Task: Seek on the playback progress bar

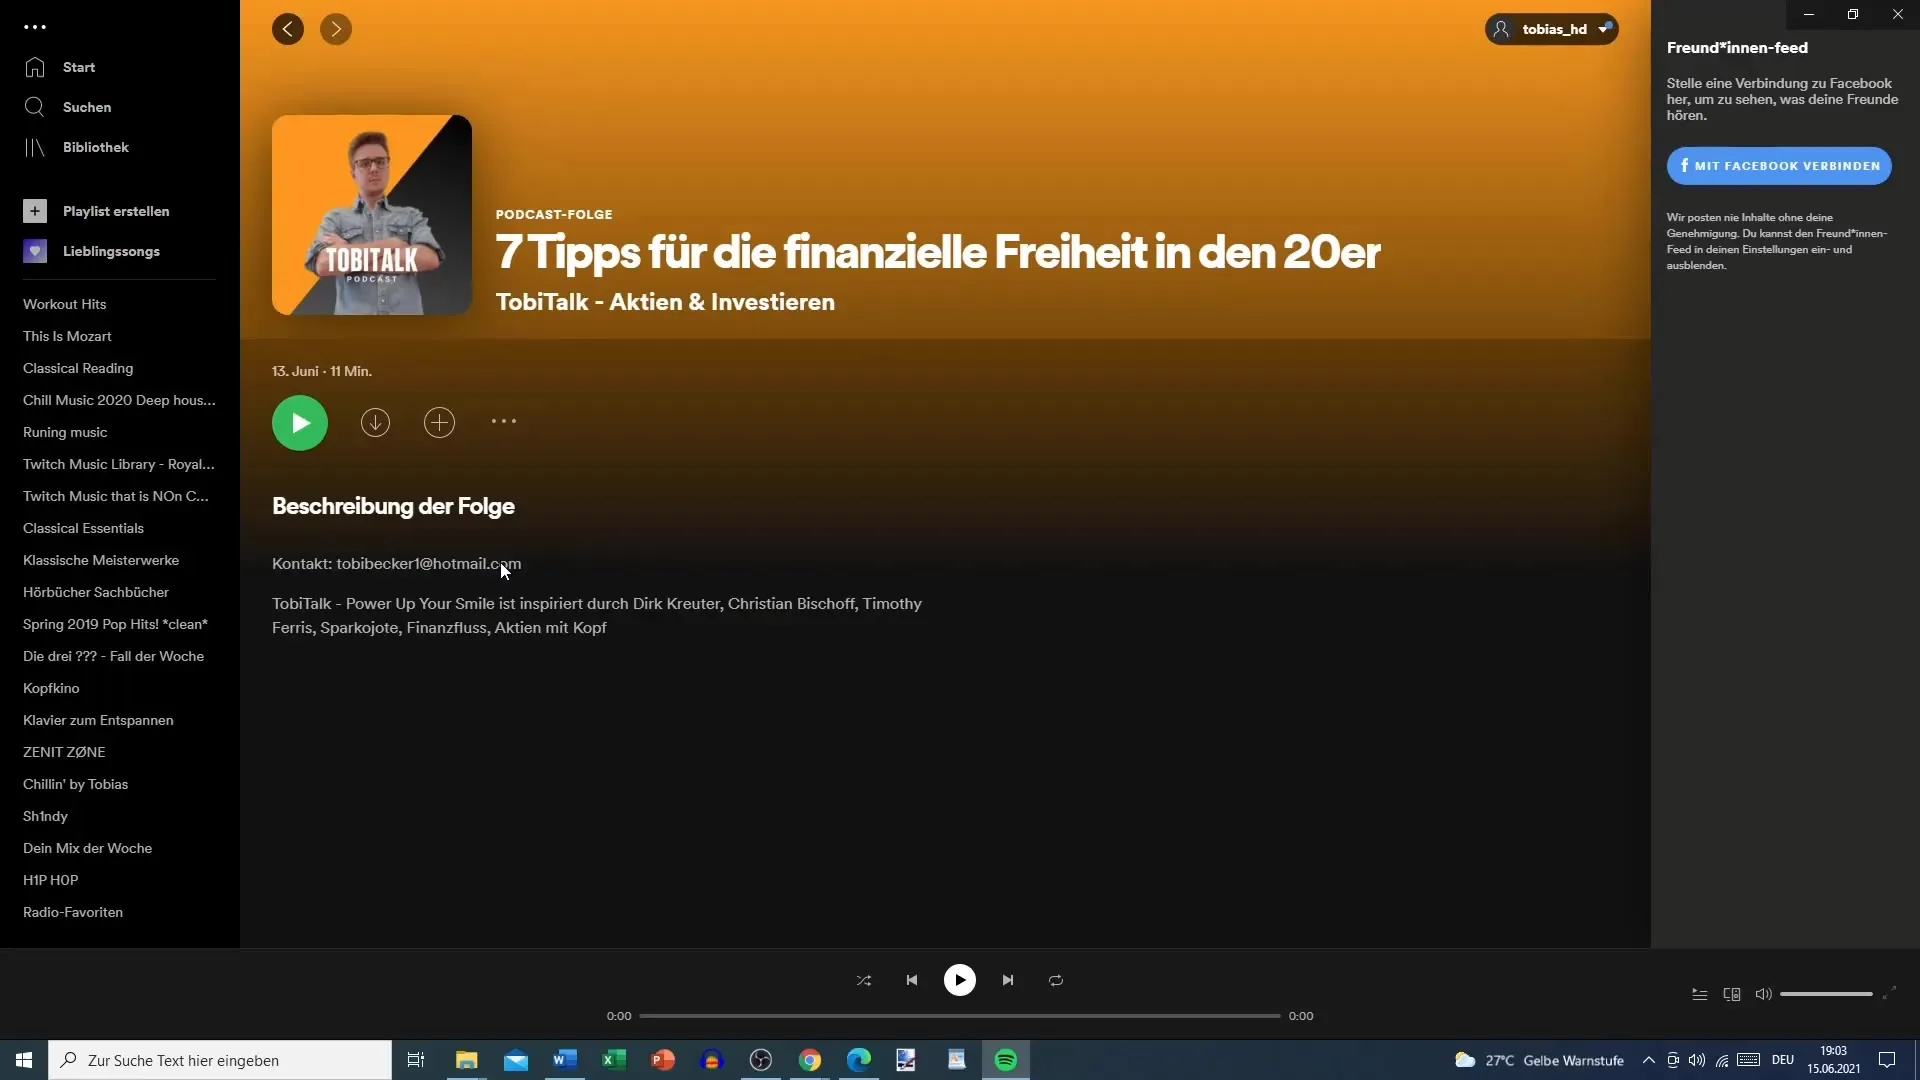Action: click(x=960, y=1016)
